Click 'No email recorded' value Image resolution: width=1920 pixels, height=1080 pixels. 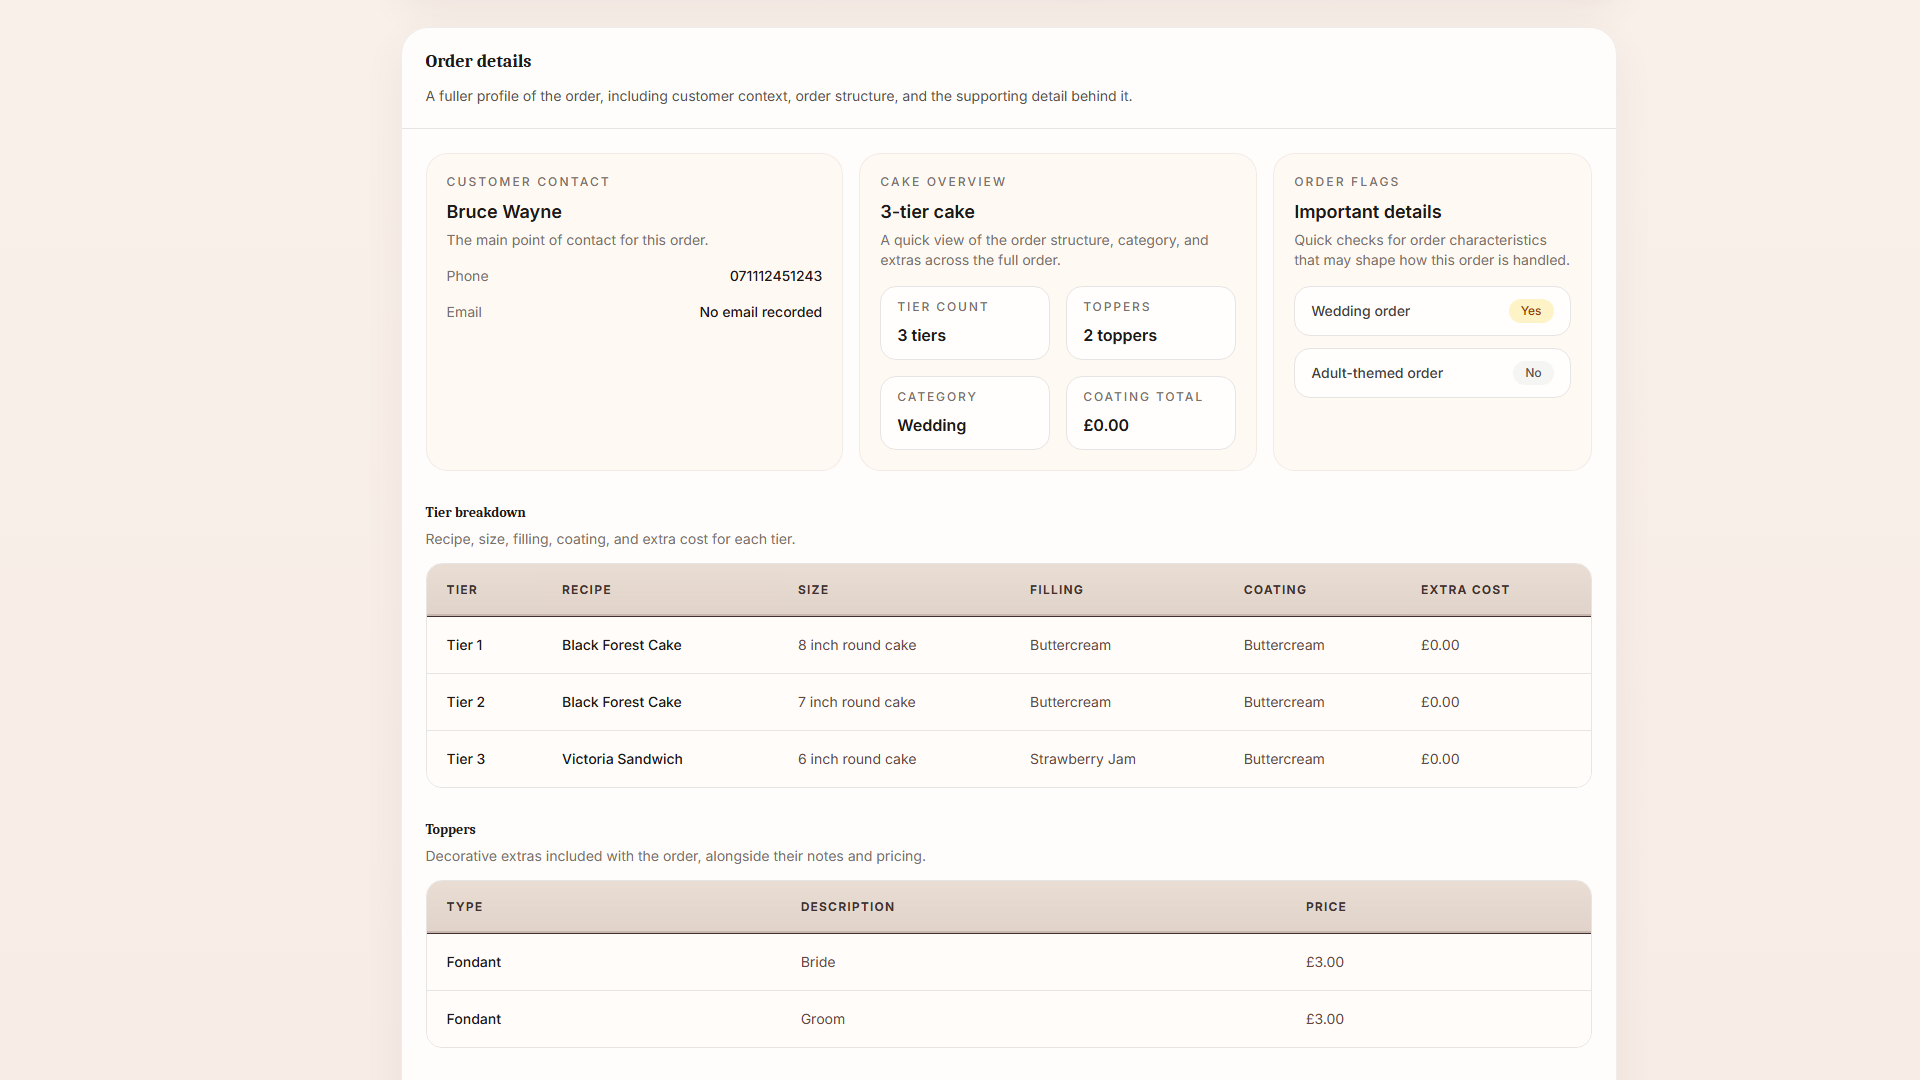pos(761,312)
